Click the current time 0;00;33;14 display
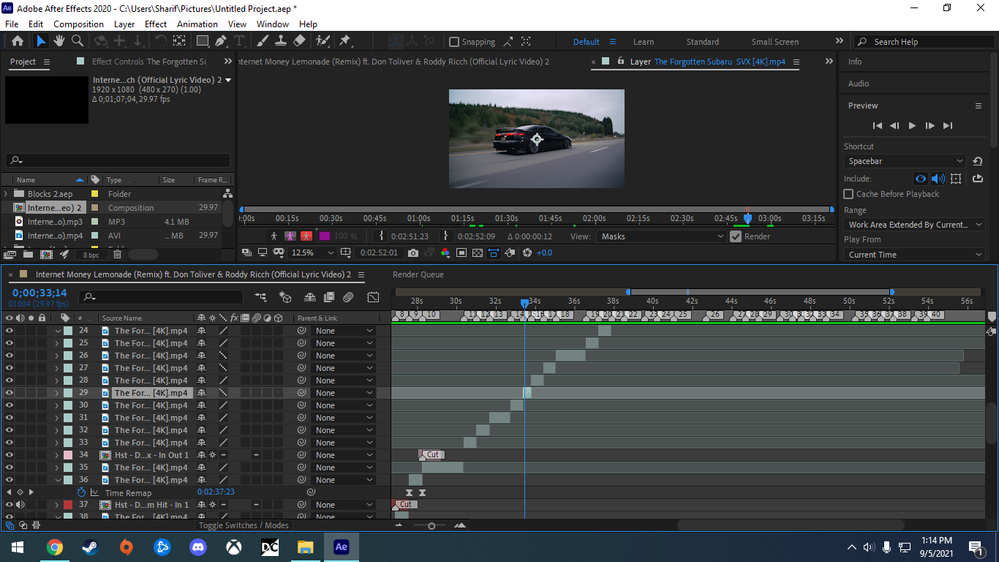Image resolution: width=999 pixels, height=562 pixels. tap(40, 292)
